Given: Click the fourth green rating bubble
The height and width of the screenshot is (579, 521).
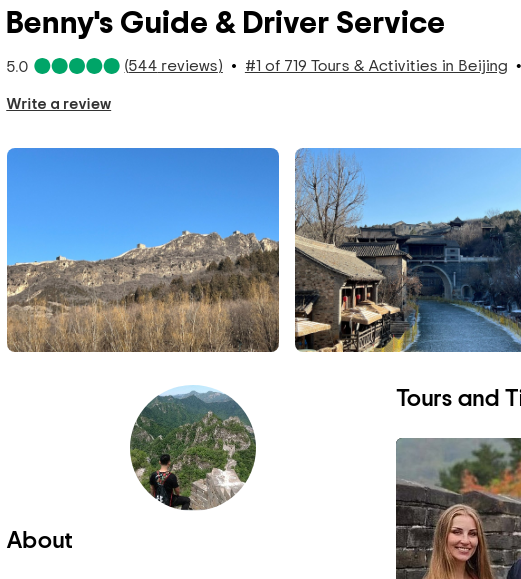Looking at the screenshot, I should pos(94,66).
